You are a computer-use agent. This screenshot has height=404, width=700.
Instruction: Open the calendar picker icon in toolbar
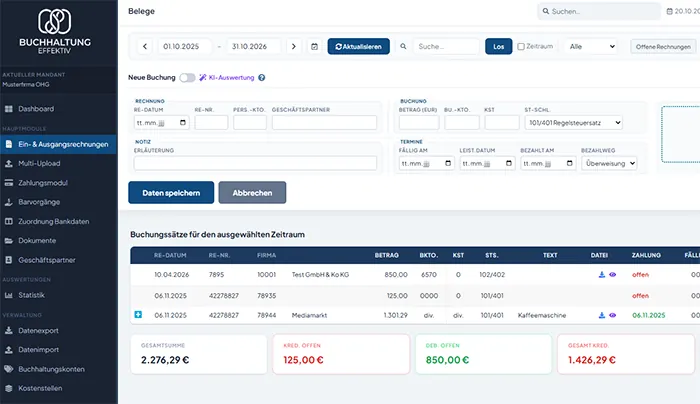click(314, 46)
